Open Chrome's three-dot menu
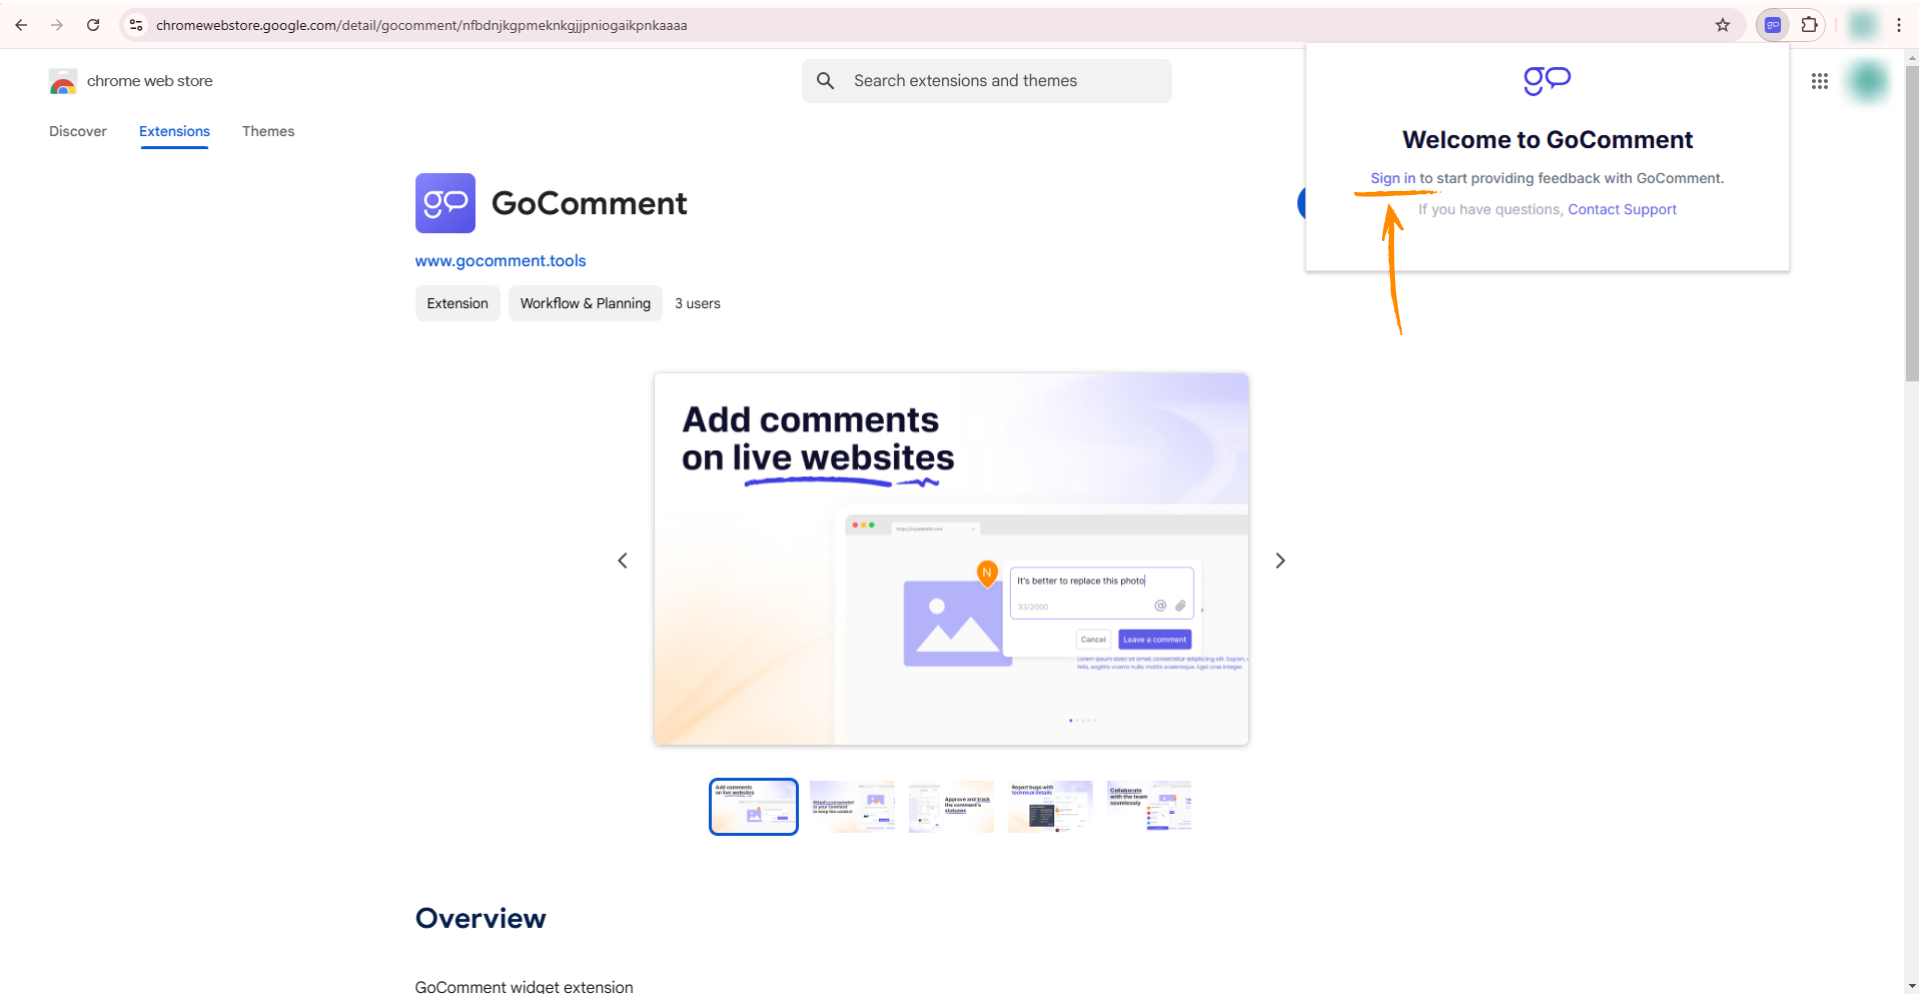Screen dimensions: 1919x994 (1898, 25)
